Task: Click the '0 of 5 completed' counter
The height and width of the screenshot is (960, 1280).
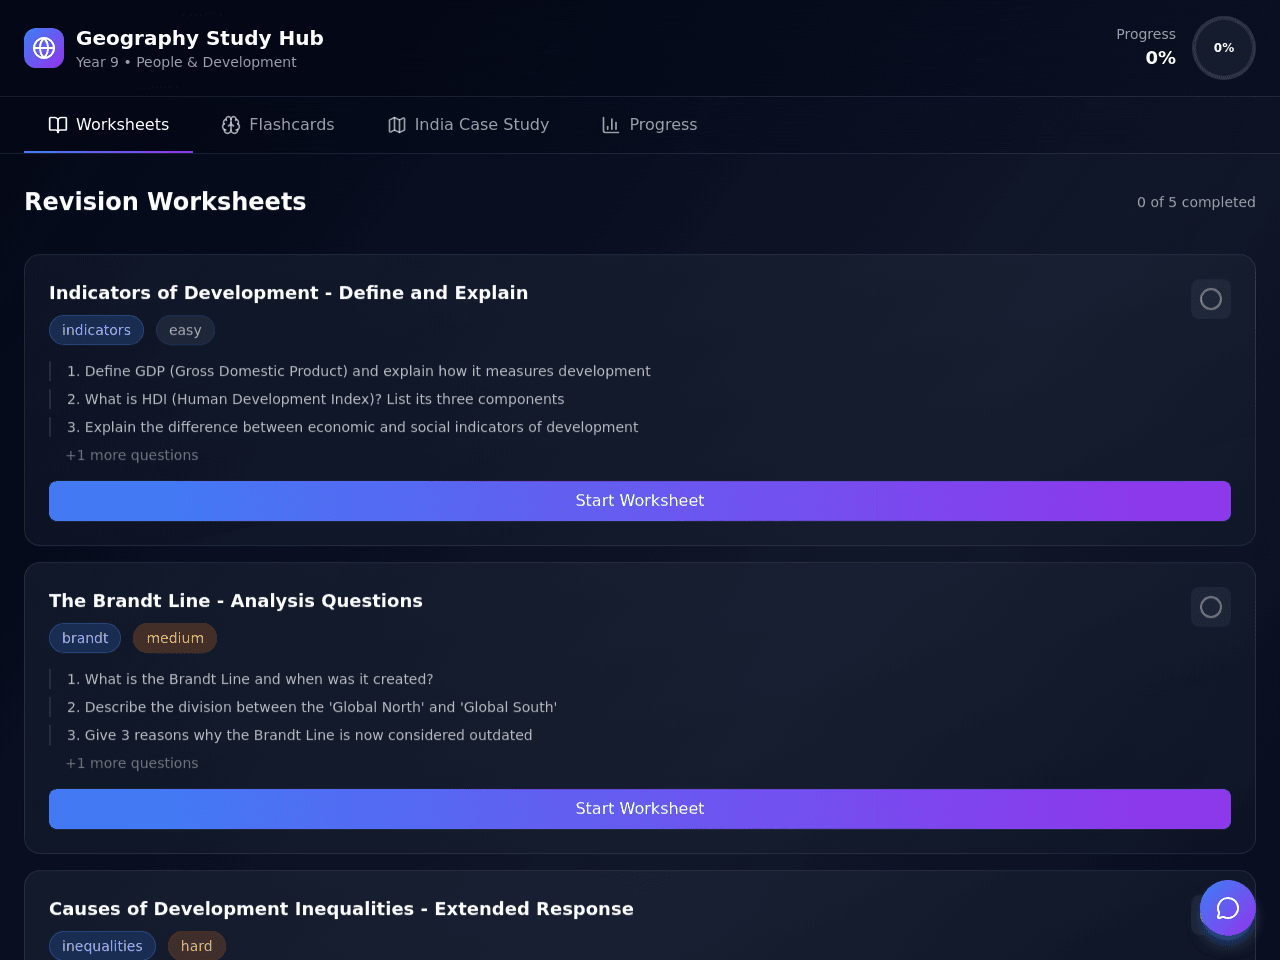Action: point(1196,202)
